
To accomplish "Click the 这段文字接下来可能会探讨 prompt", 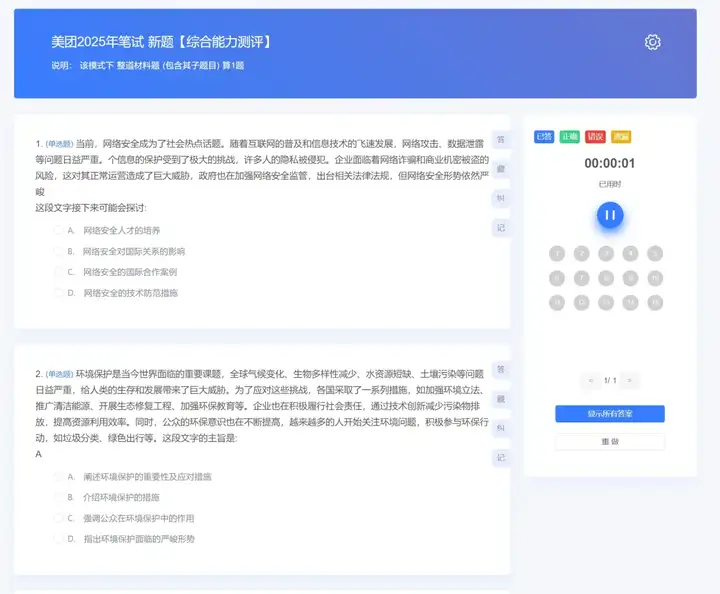I will (x=91, y=208).
